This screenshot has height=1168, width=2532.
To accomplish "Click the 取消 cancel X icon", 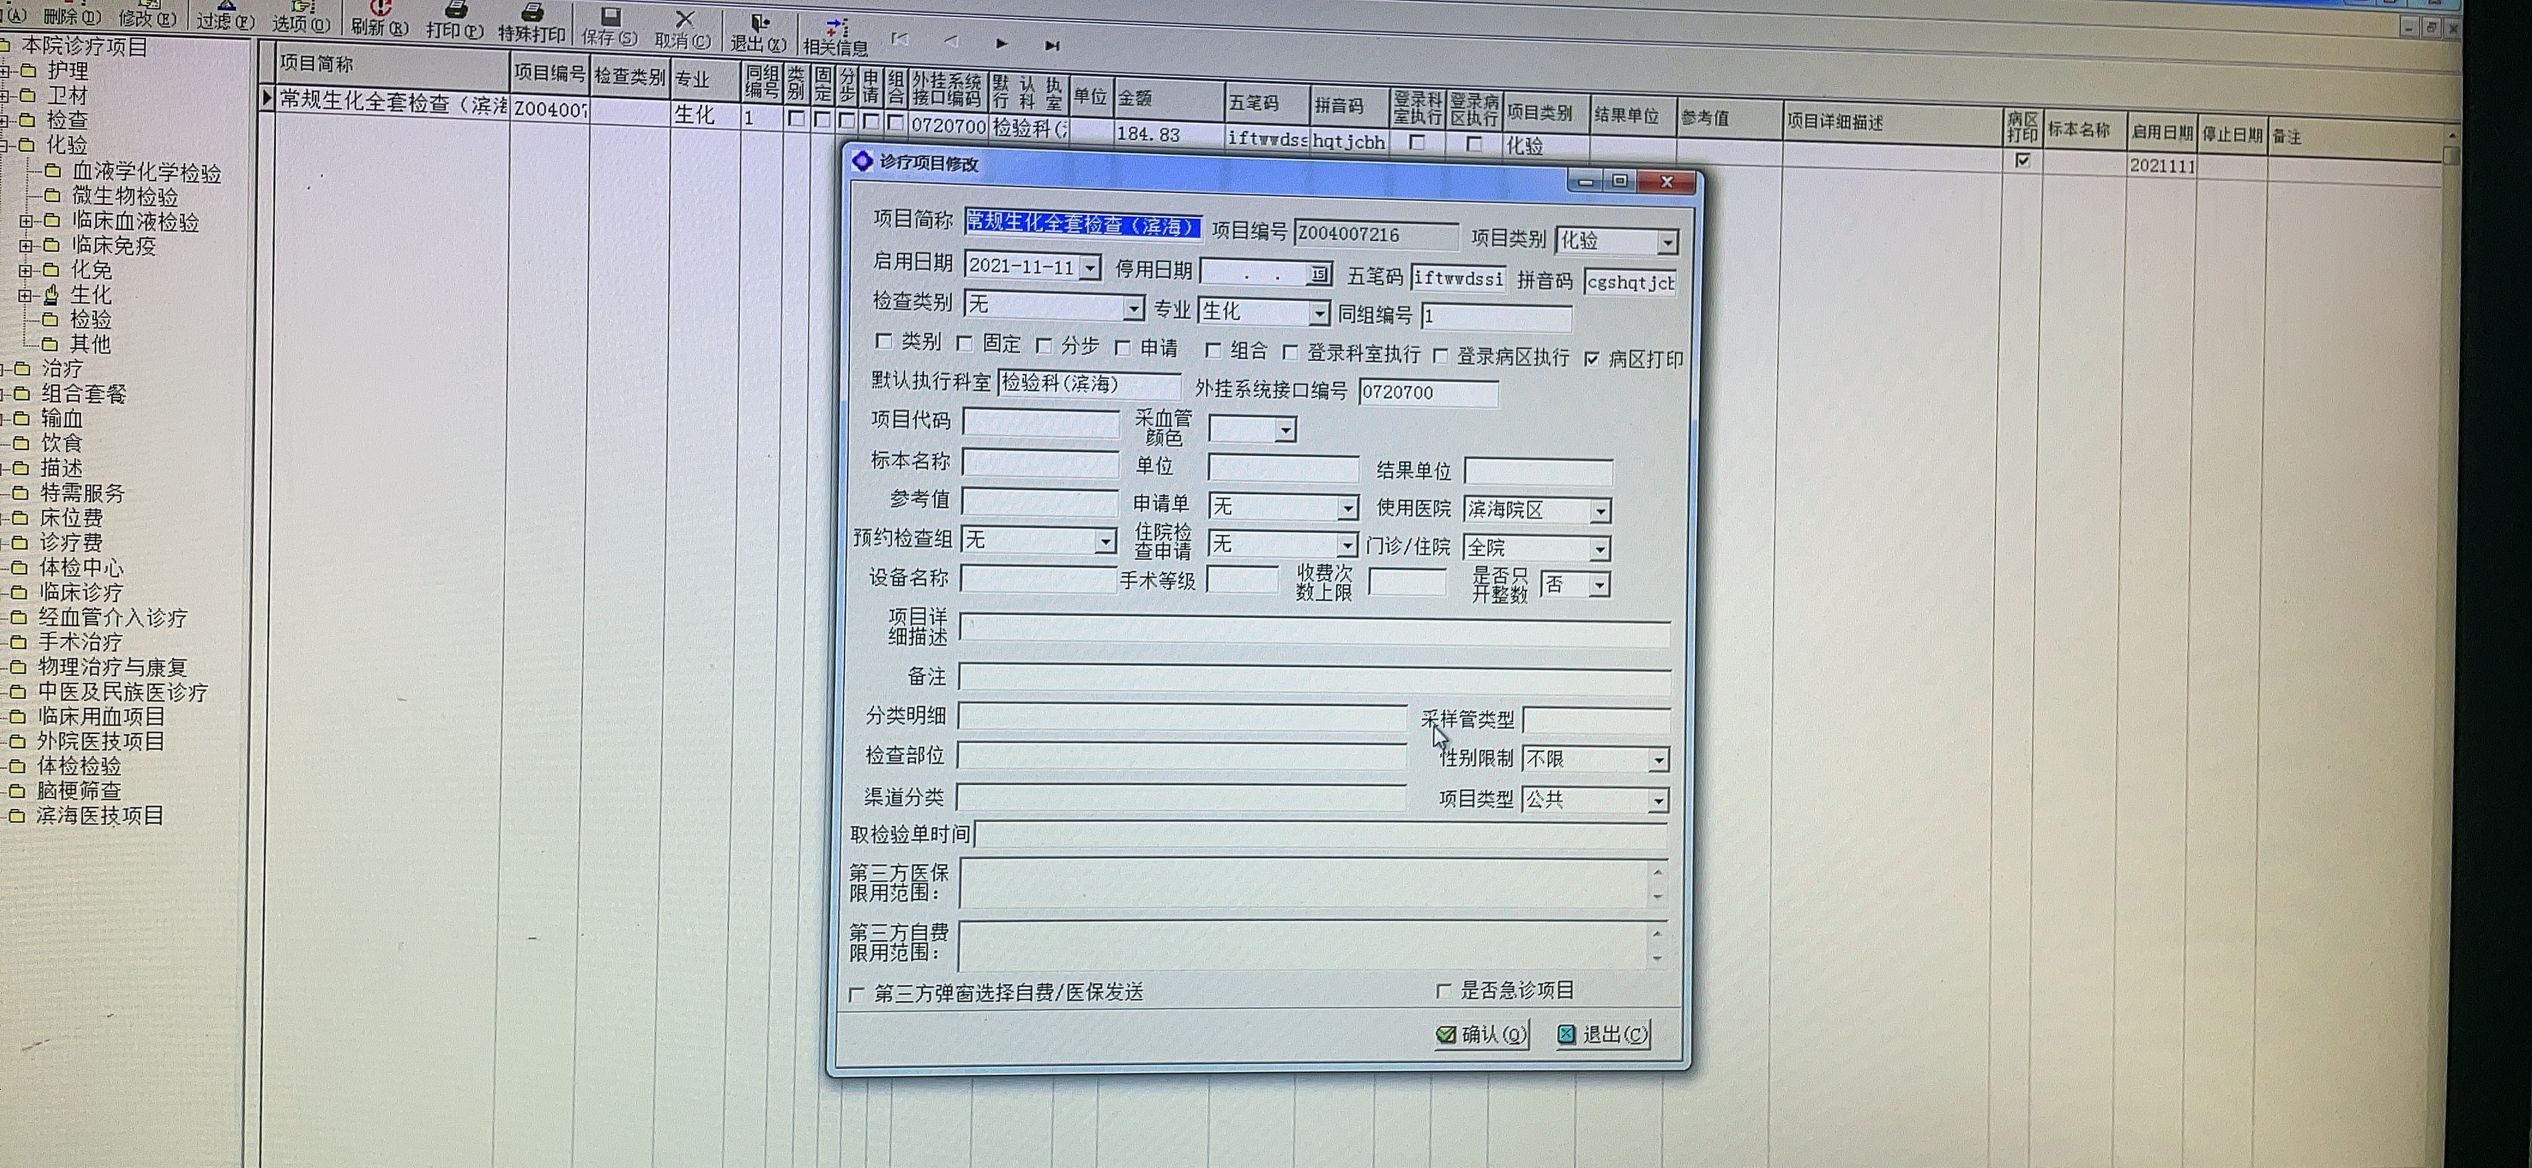I will [x=684, y=20].
